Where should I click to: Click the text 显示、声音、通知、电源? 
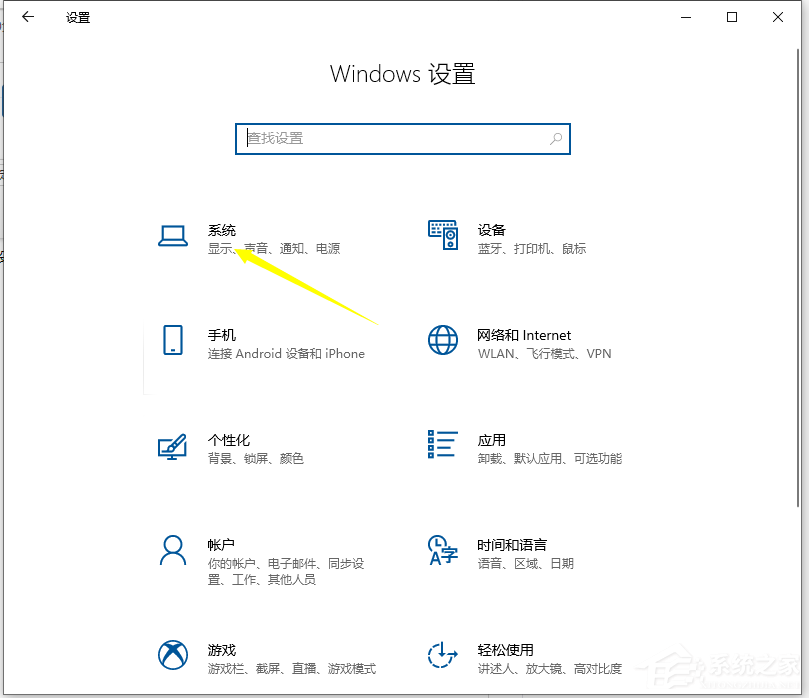274,249
